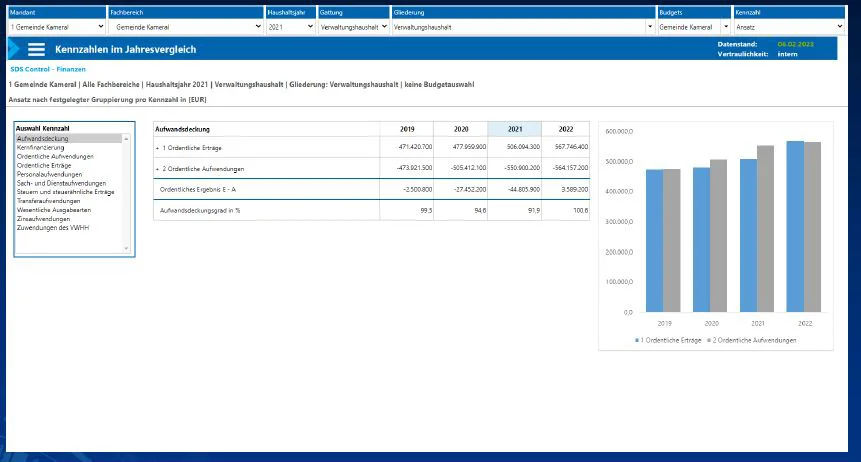Click the 2021 column header
This screenshot has width=861, height=462.
coord(515,129)
